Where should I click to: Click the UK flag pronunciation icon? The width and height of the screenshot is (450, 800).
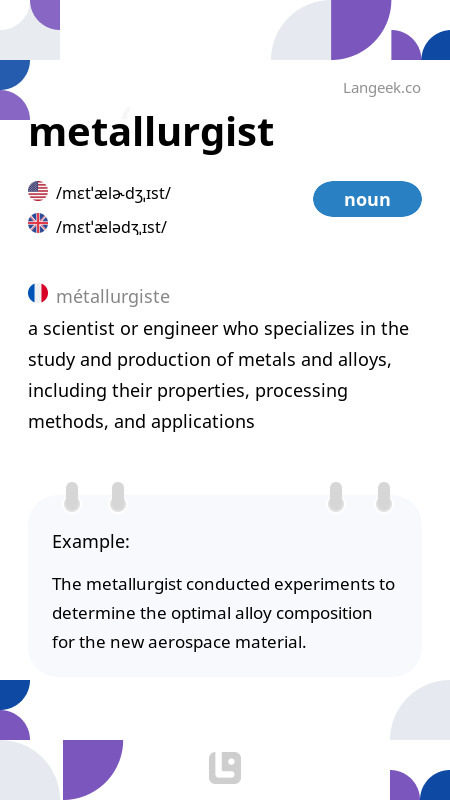pos(38,223)
